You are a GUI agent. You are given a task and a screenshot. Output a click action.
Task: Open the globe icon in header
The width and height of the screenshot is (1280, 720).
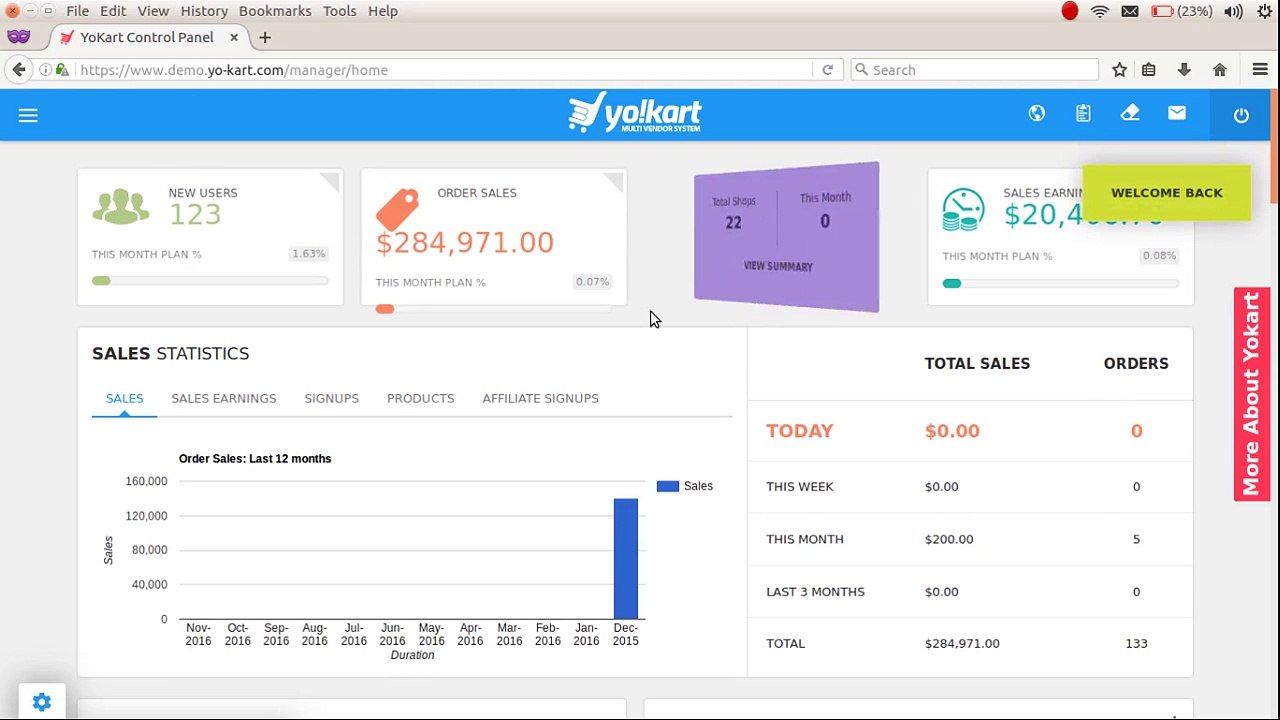click(x=1037, y=113)
